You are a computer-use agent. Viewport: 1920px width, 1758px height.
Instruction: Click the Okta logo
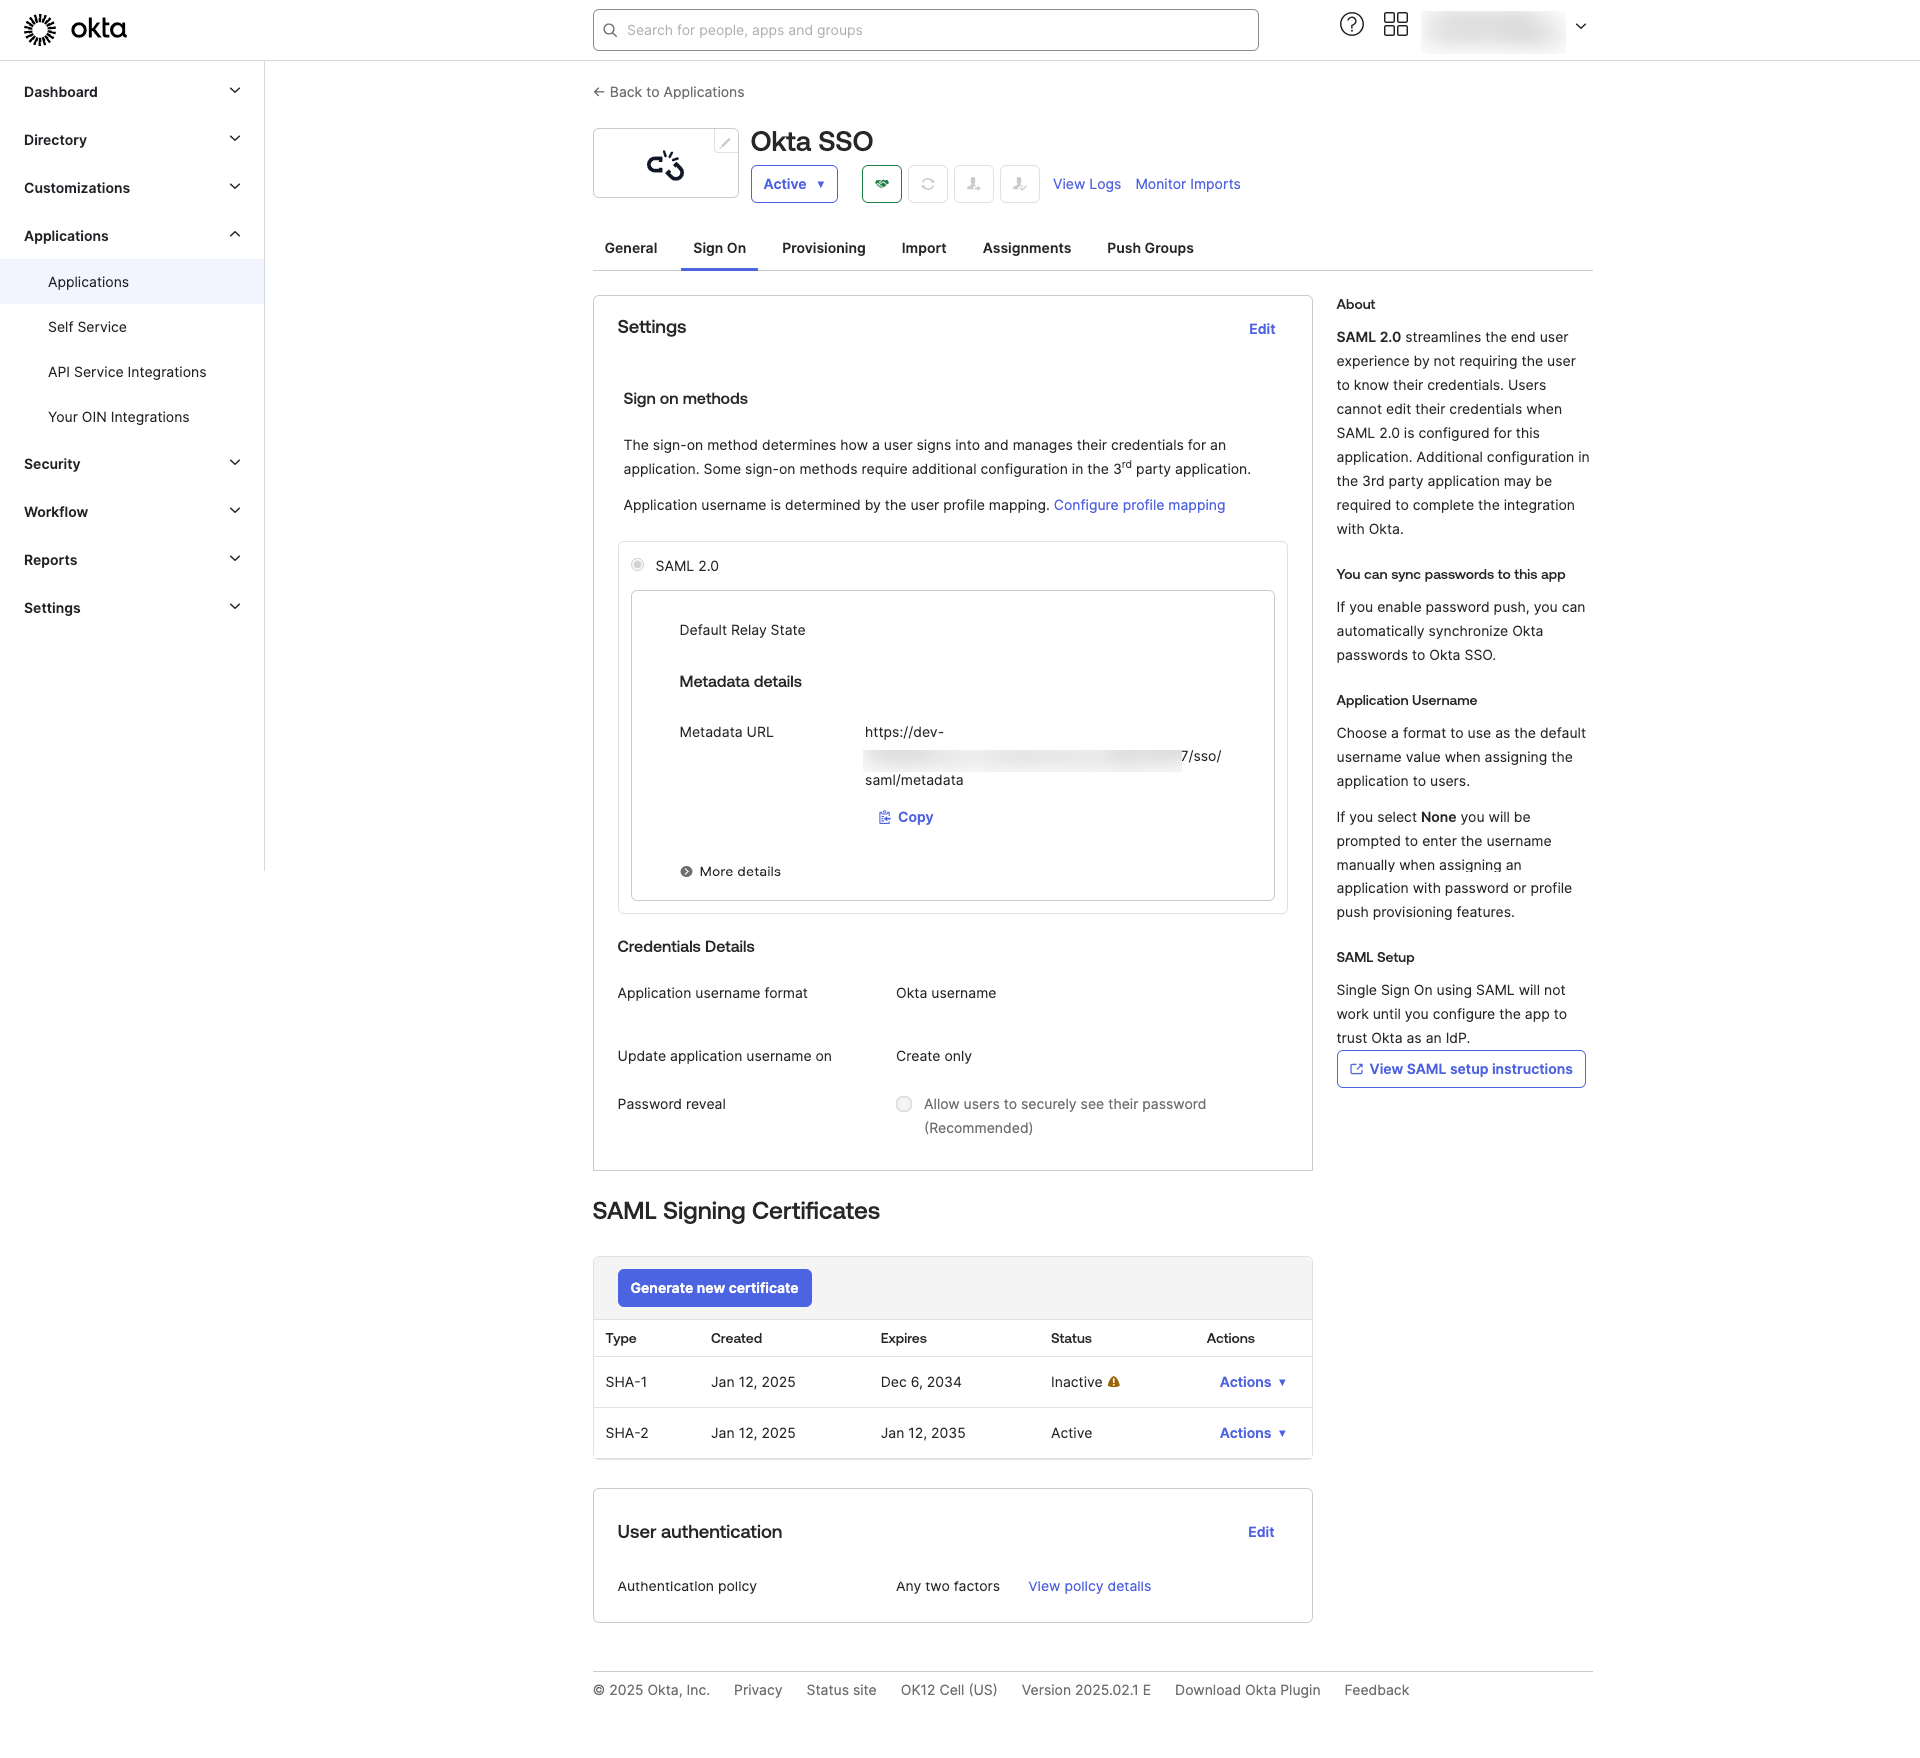tap(75, 29)
